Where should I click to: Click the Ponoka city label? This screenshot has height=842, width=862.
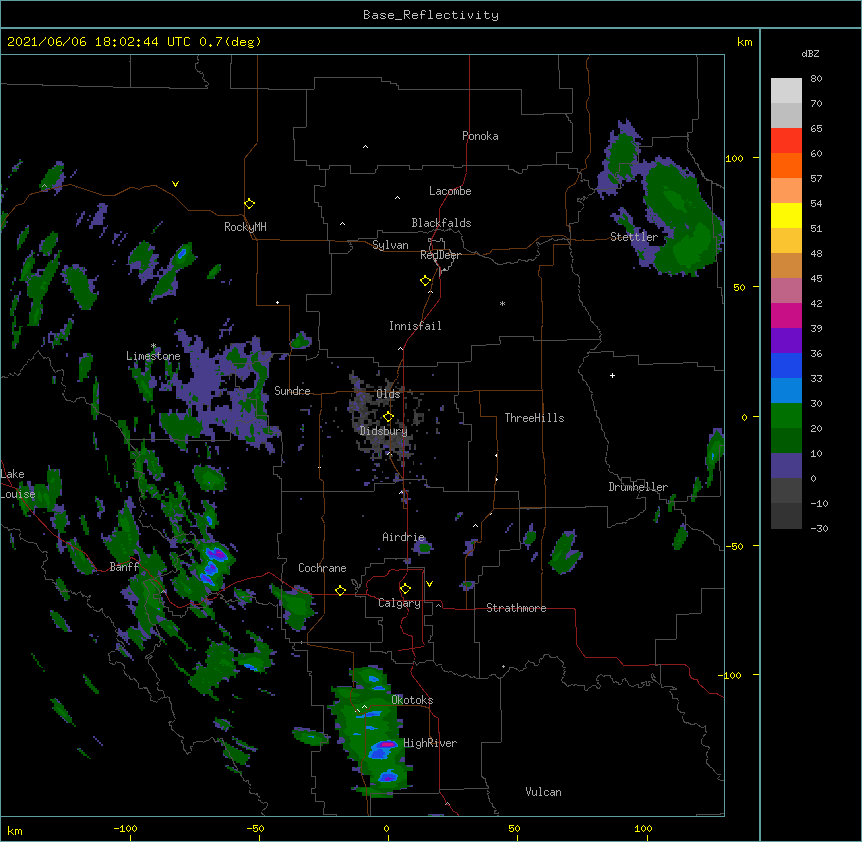tap(480, 136)
